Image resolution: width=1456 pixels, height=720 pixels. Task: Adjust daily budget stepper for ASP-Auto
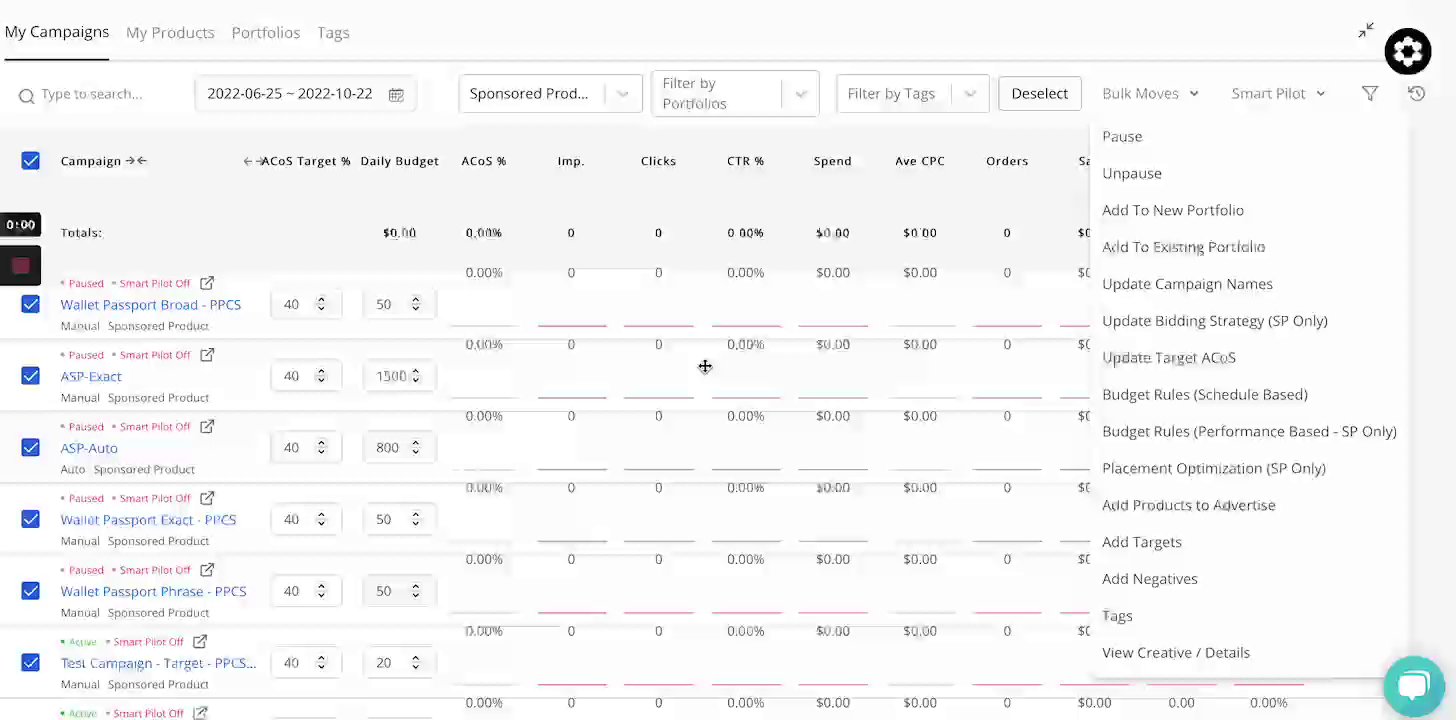click(x=415, y=447)
